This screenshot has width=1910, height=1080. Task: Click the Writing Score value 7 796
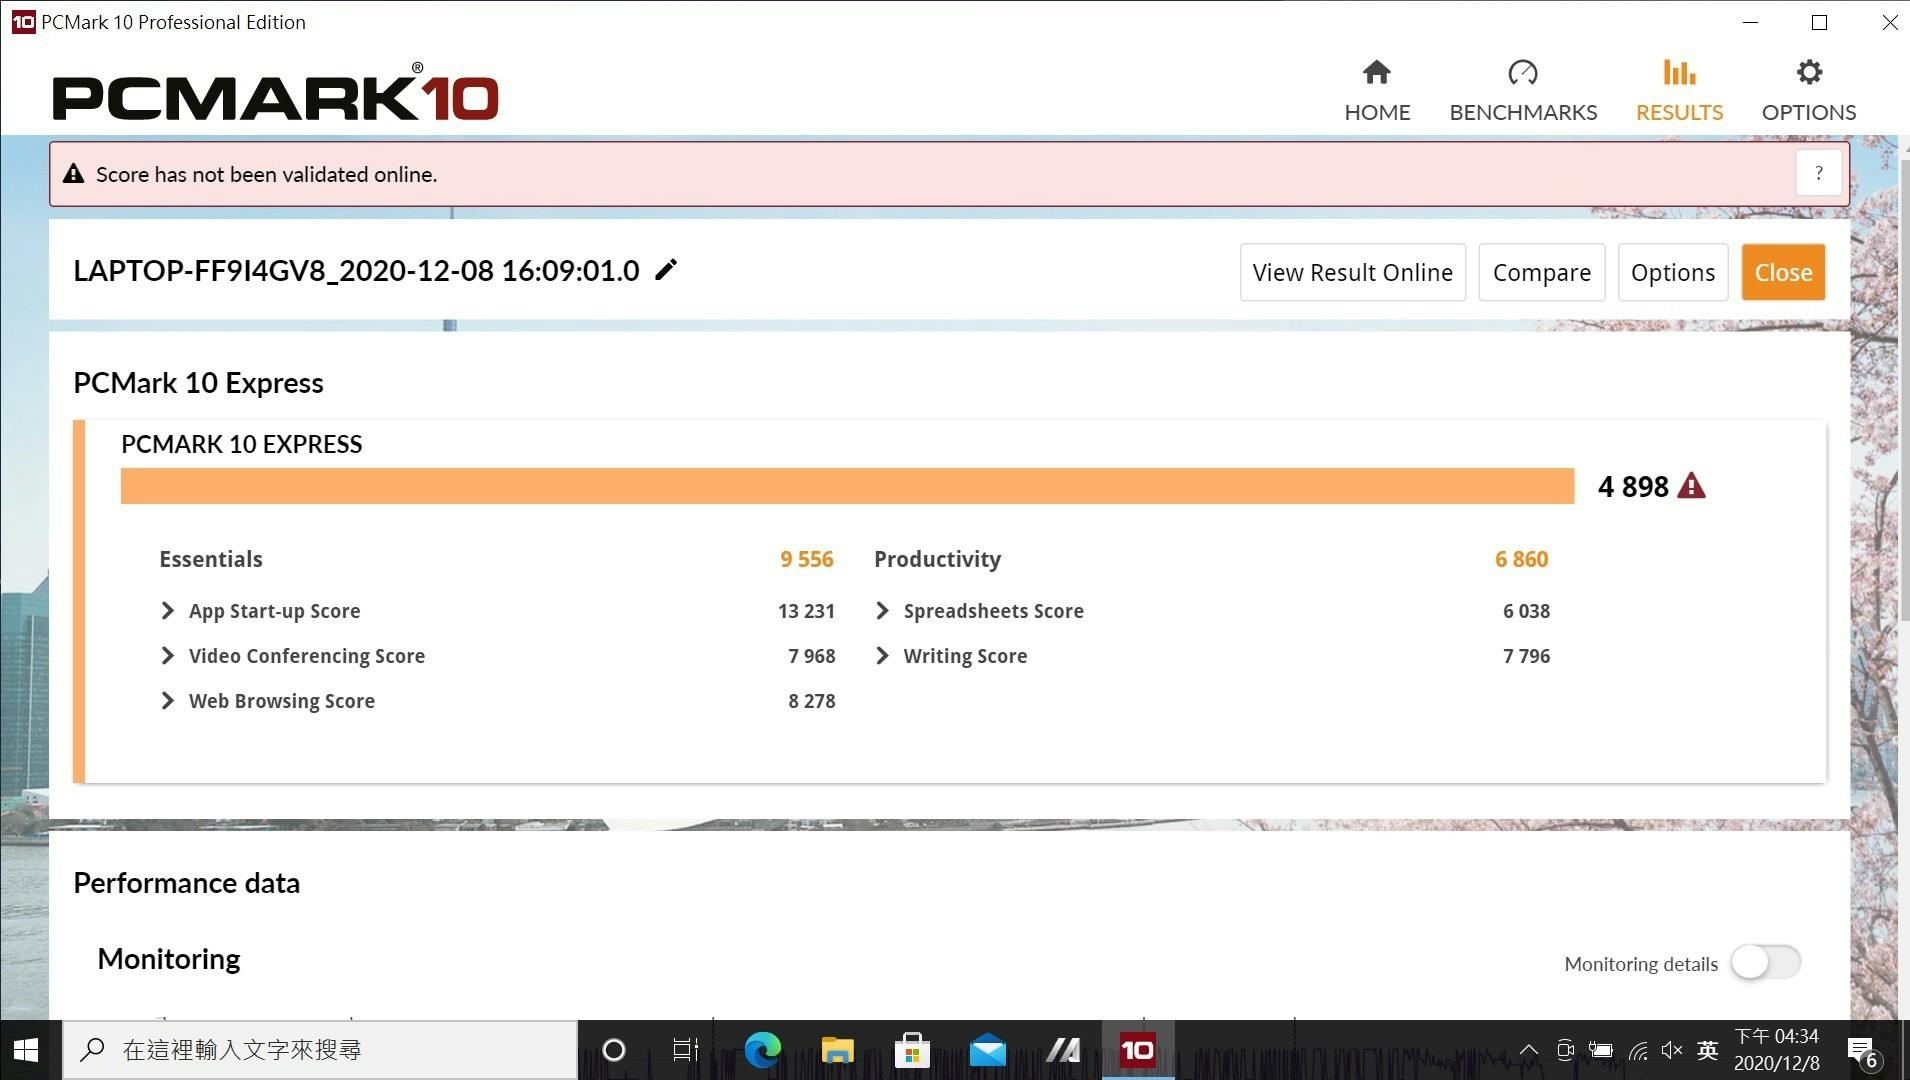click(x=1526, y=656)
